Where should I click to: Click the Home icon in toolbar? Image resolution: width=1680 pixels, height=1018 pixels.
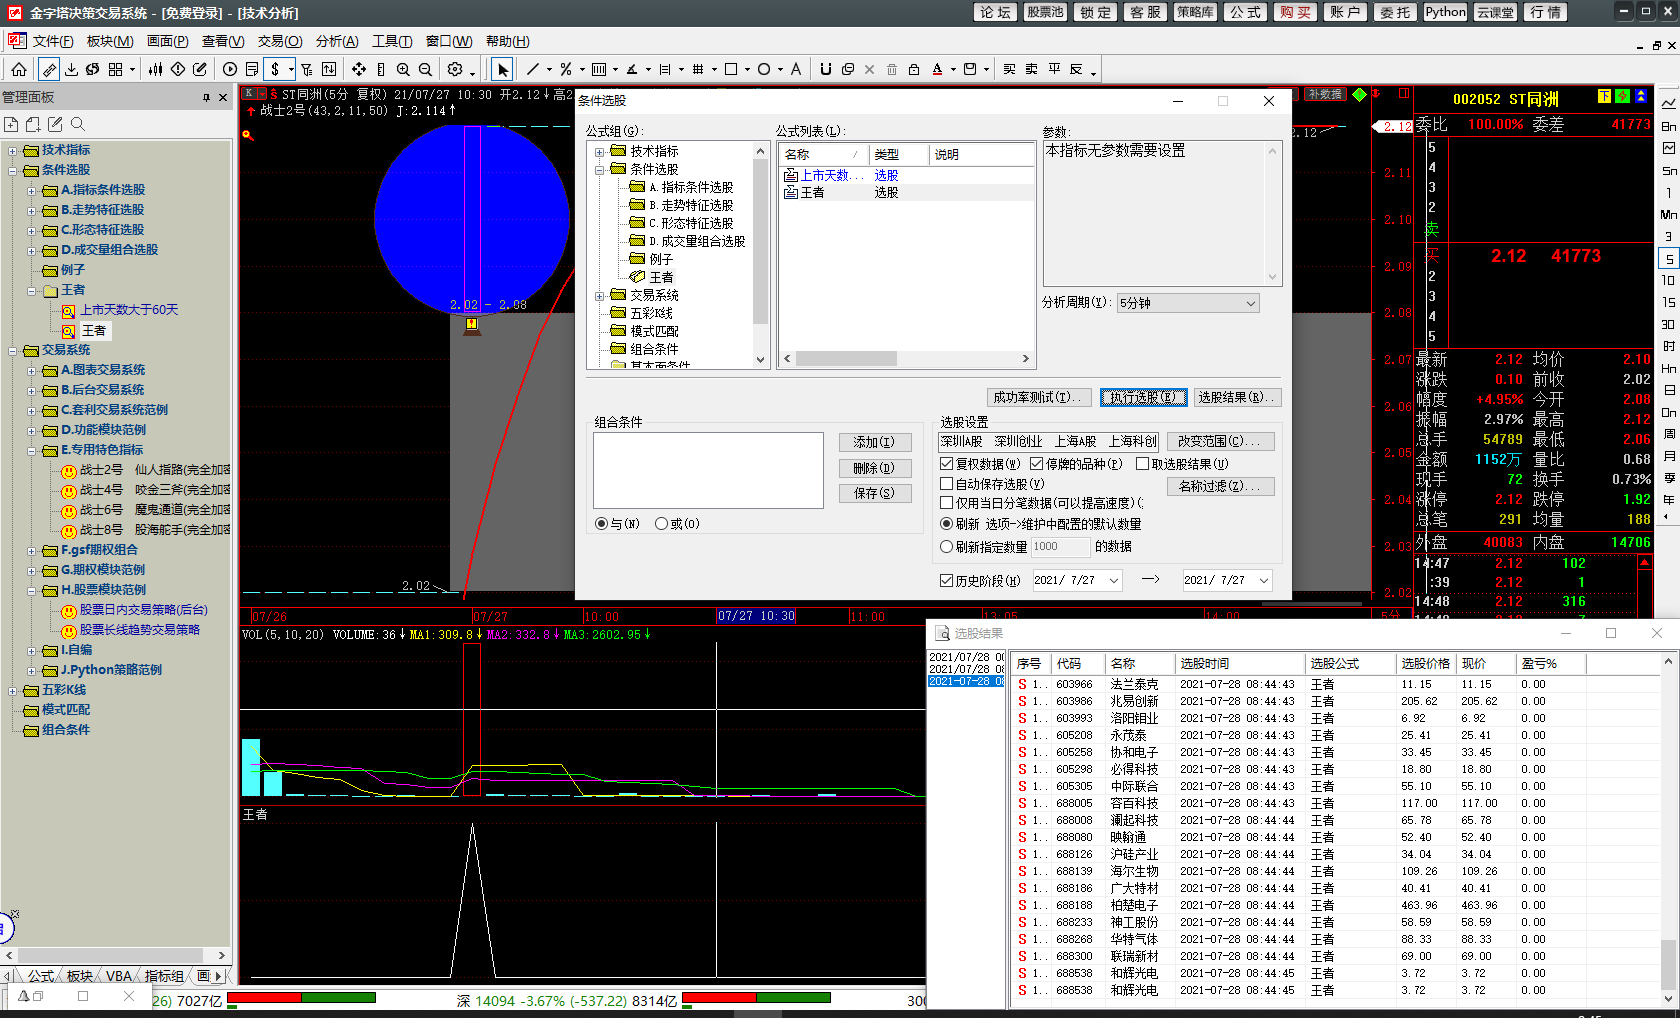point(19,69)
